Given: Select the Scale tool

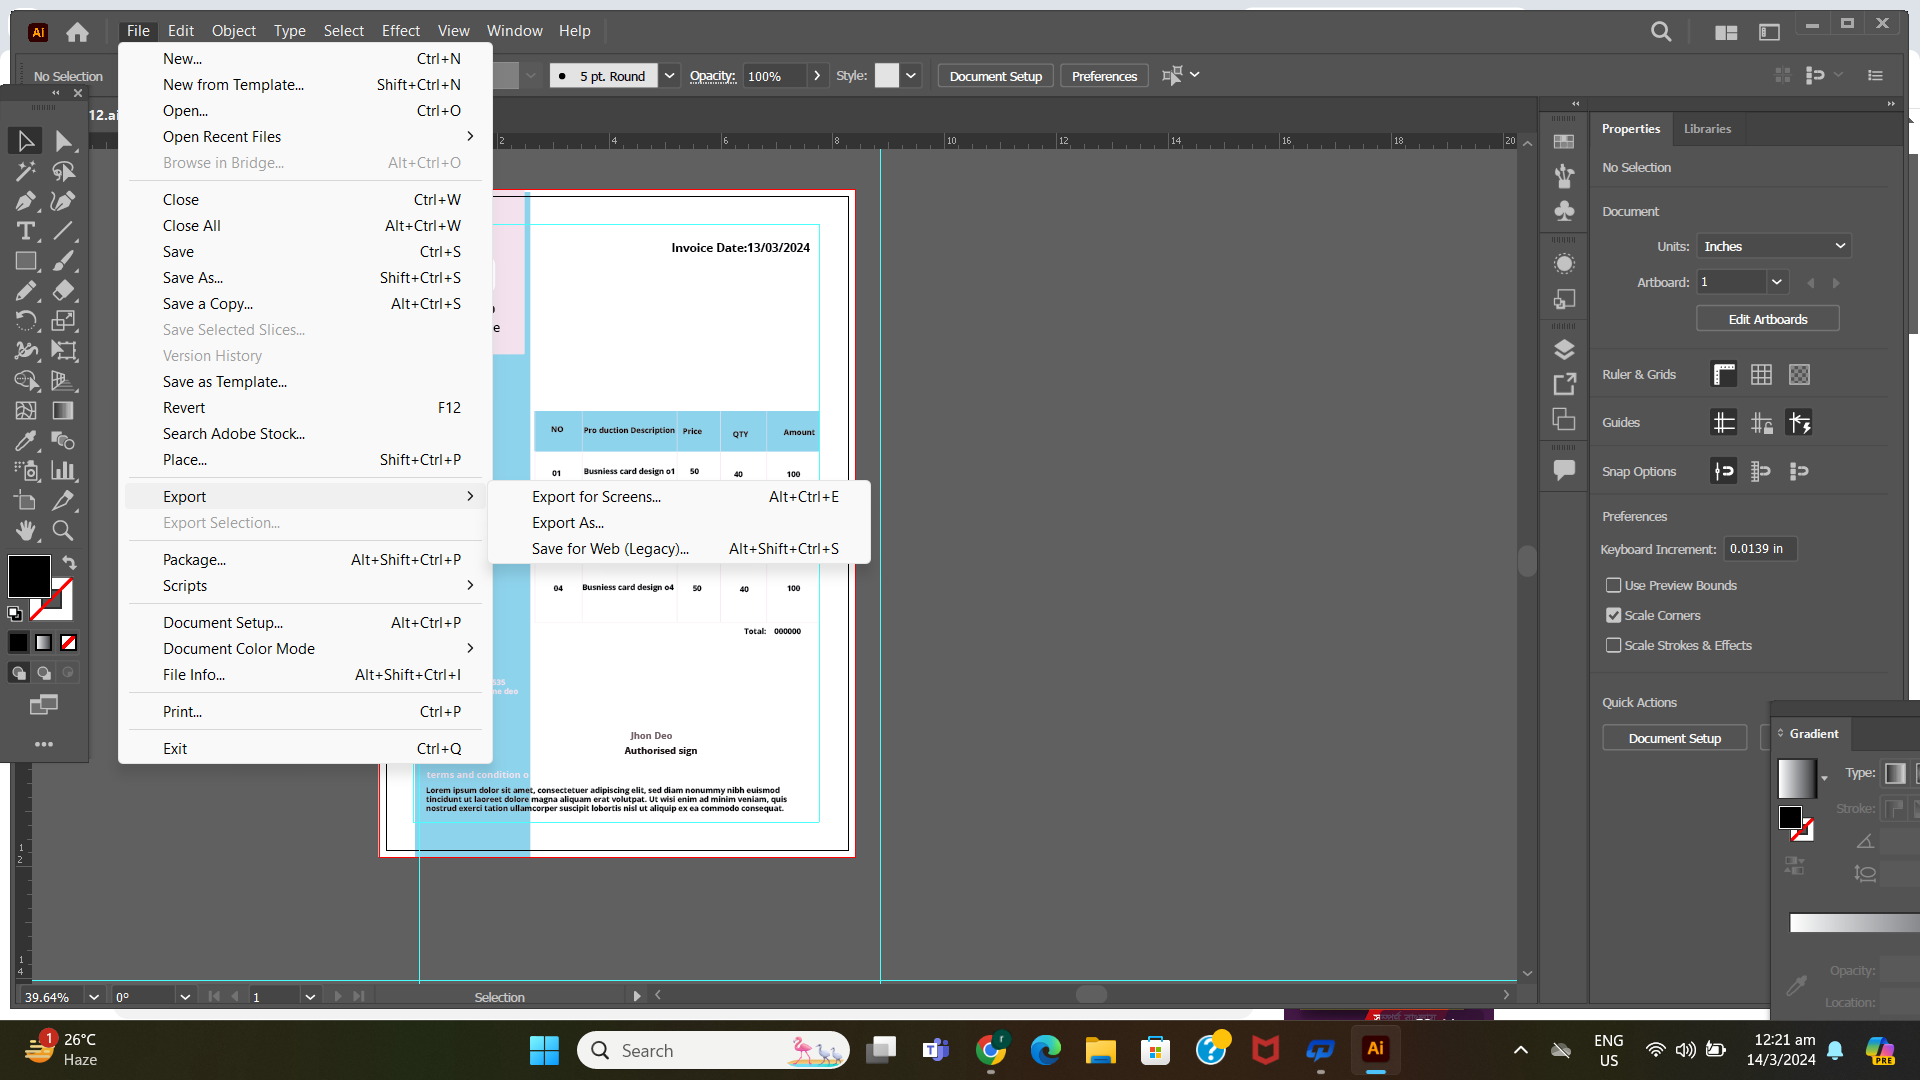Looking at the screenshot, I should click(63, 321).
